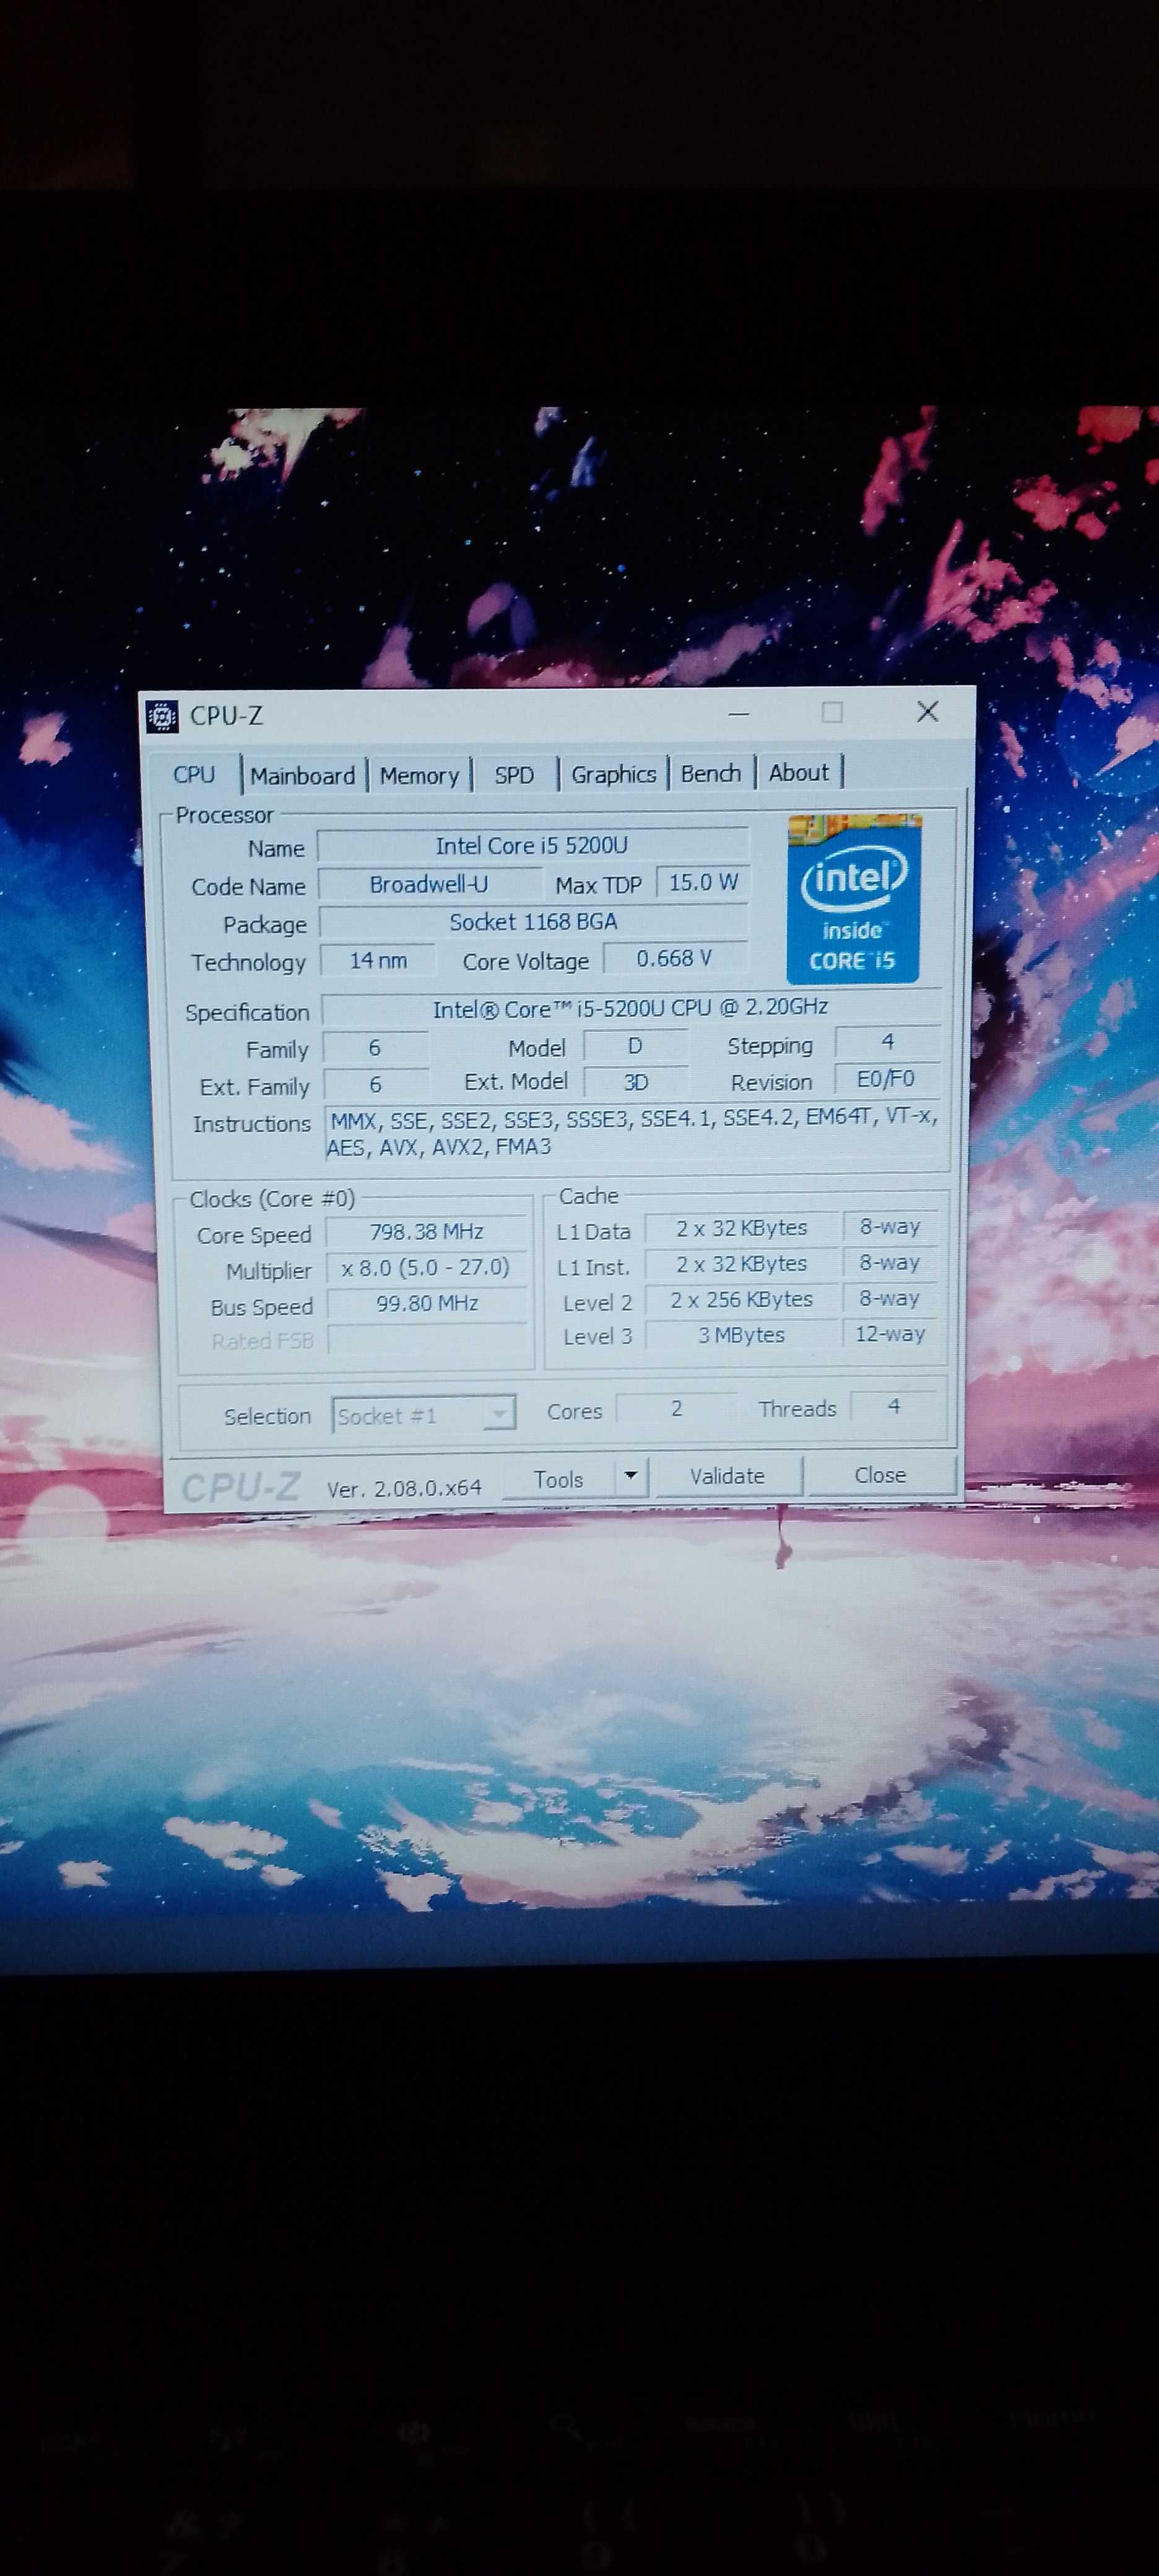Close CPU-Z with the title bar X
This screenshot has width=1159, height=2576.
[x=928, y=711]
